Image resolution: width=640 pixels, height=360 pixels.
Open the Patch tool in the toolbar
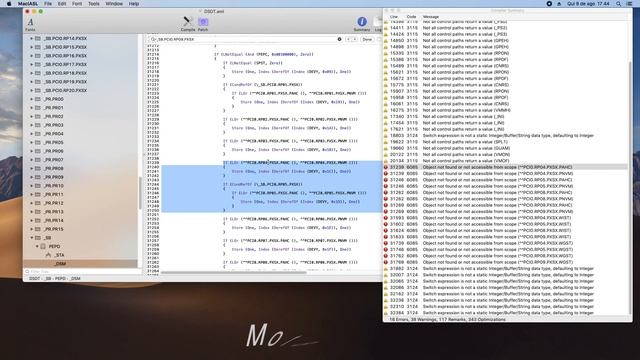[203, 24]
